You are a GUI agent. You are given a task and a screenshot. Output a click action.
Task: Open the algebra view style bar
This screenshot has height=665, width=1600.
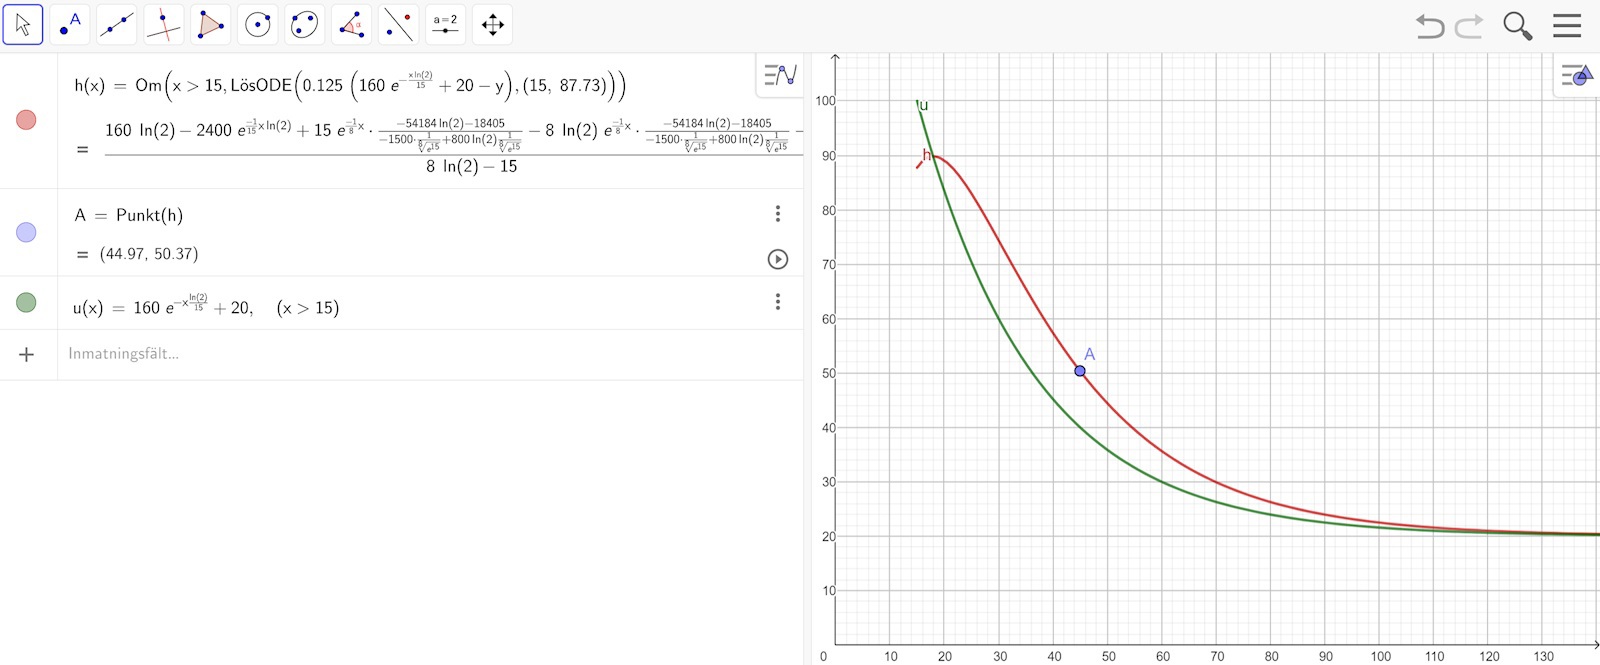(780, 75)
